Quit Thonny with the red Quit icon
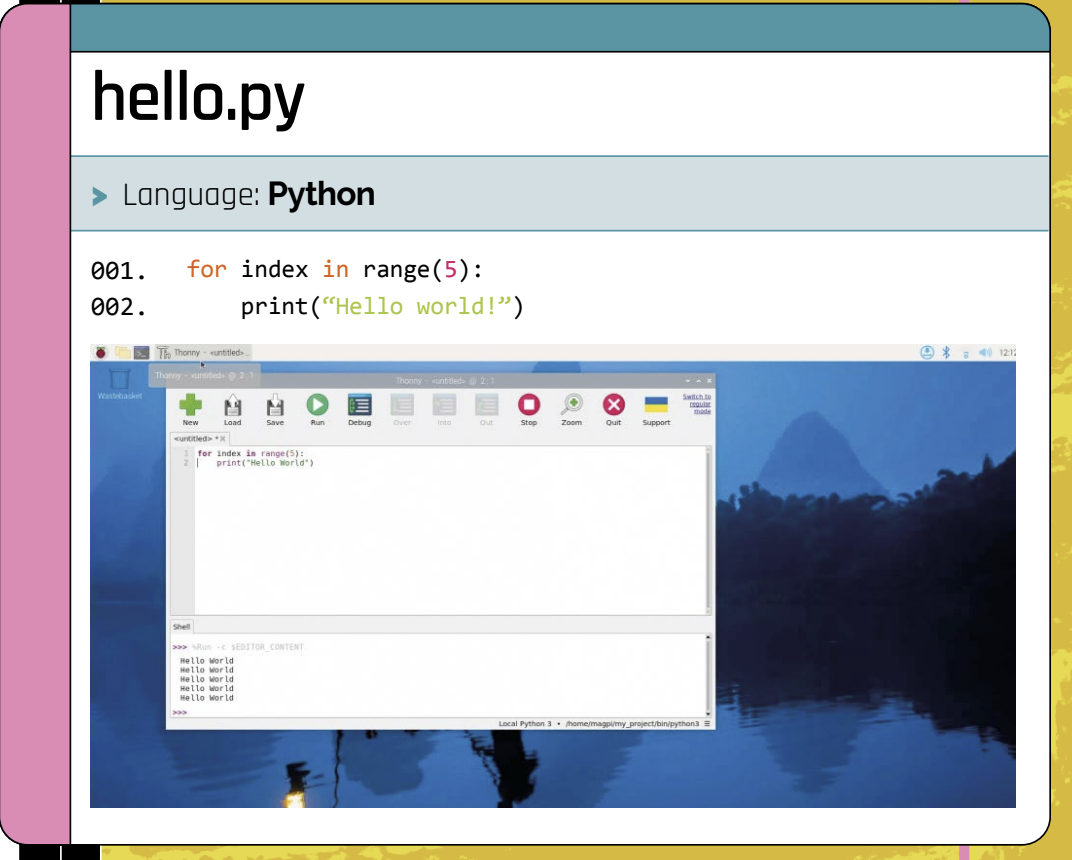Image resolution: width=1072 pixels, height=860 pixels. [613, 405]
